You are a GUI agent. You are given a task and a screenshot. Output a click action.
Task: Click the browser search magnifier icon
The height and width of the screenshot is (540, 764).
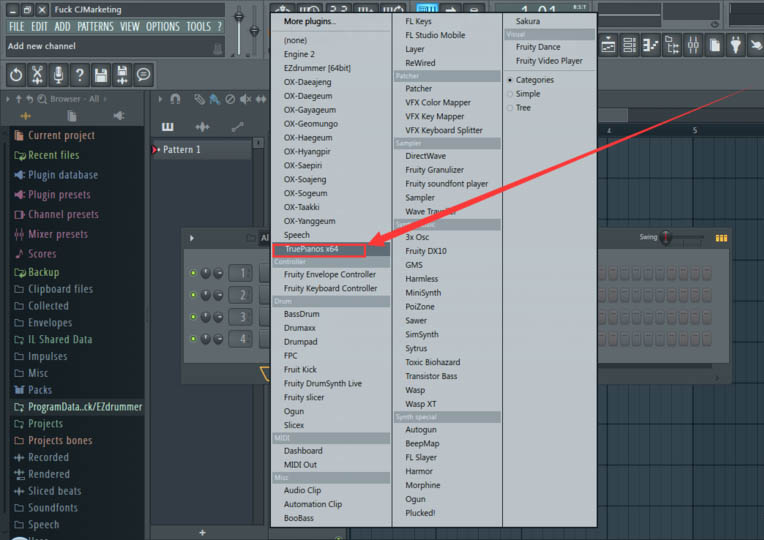pyautogui.click(x=42, y=99)
